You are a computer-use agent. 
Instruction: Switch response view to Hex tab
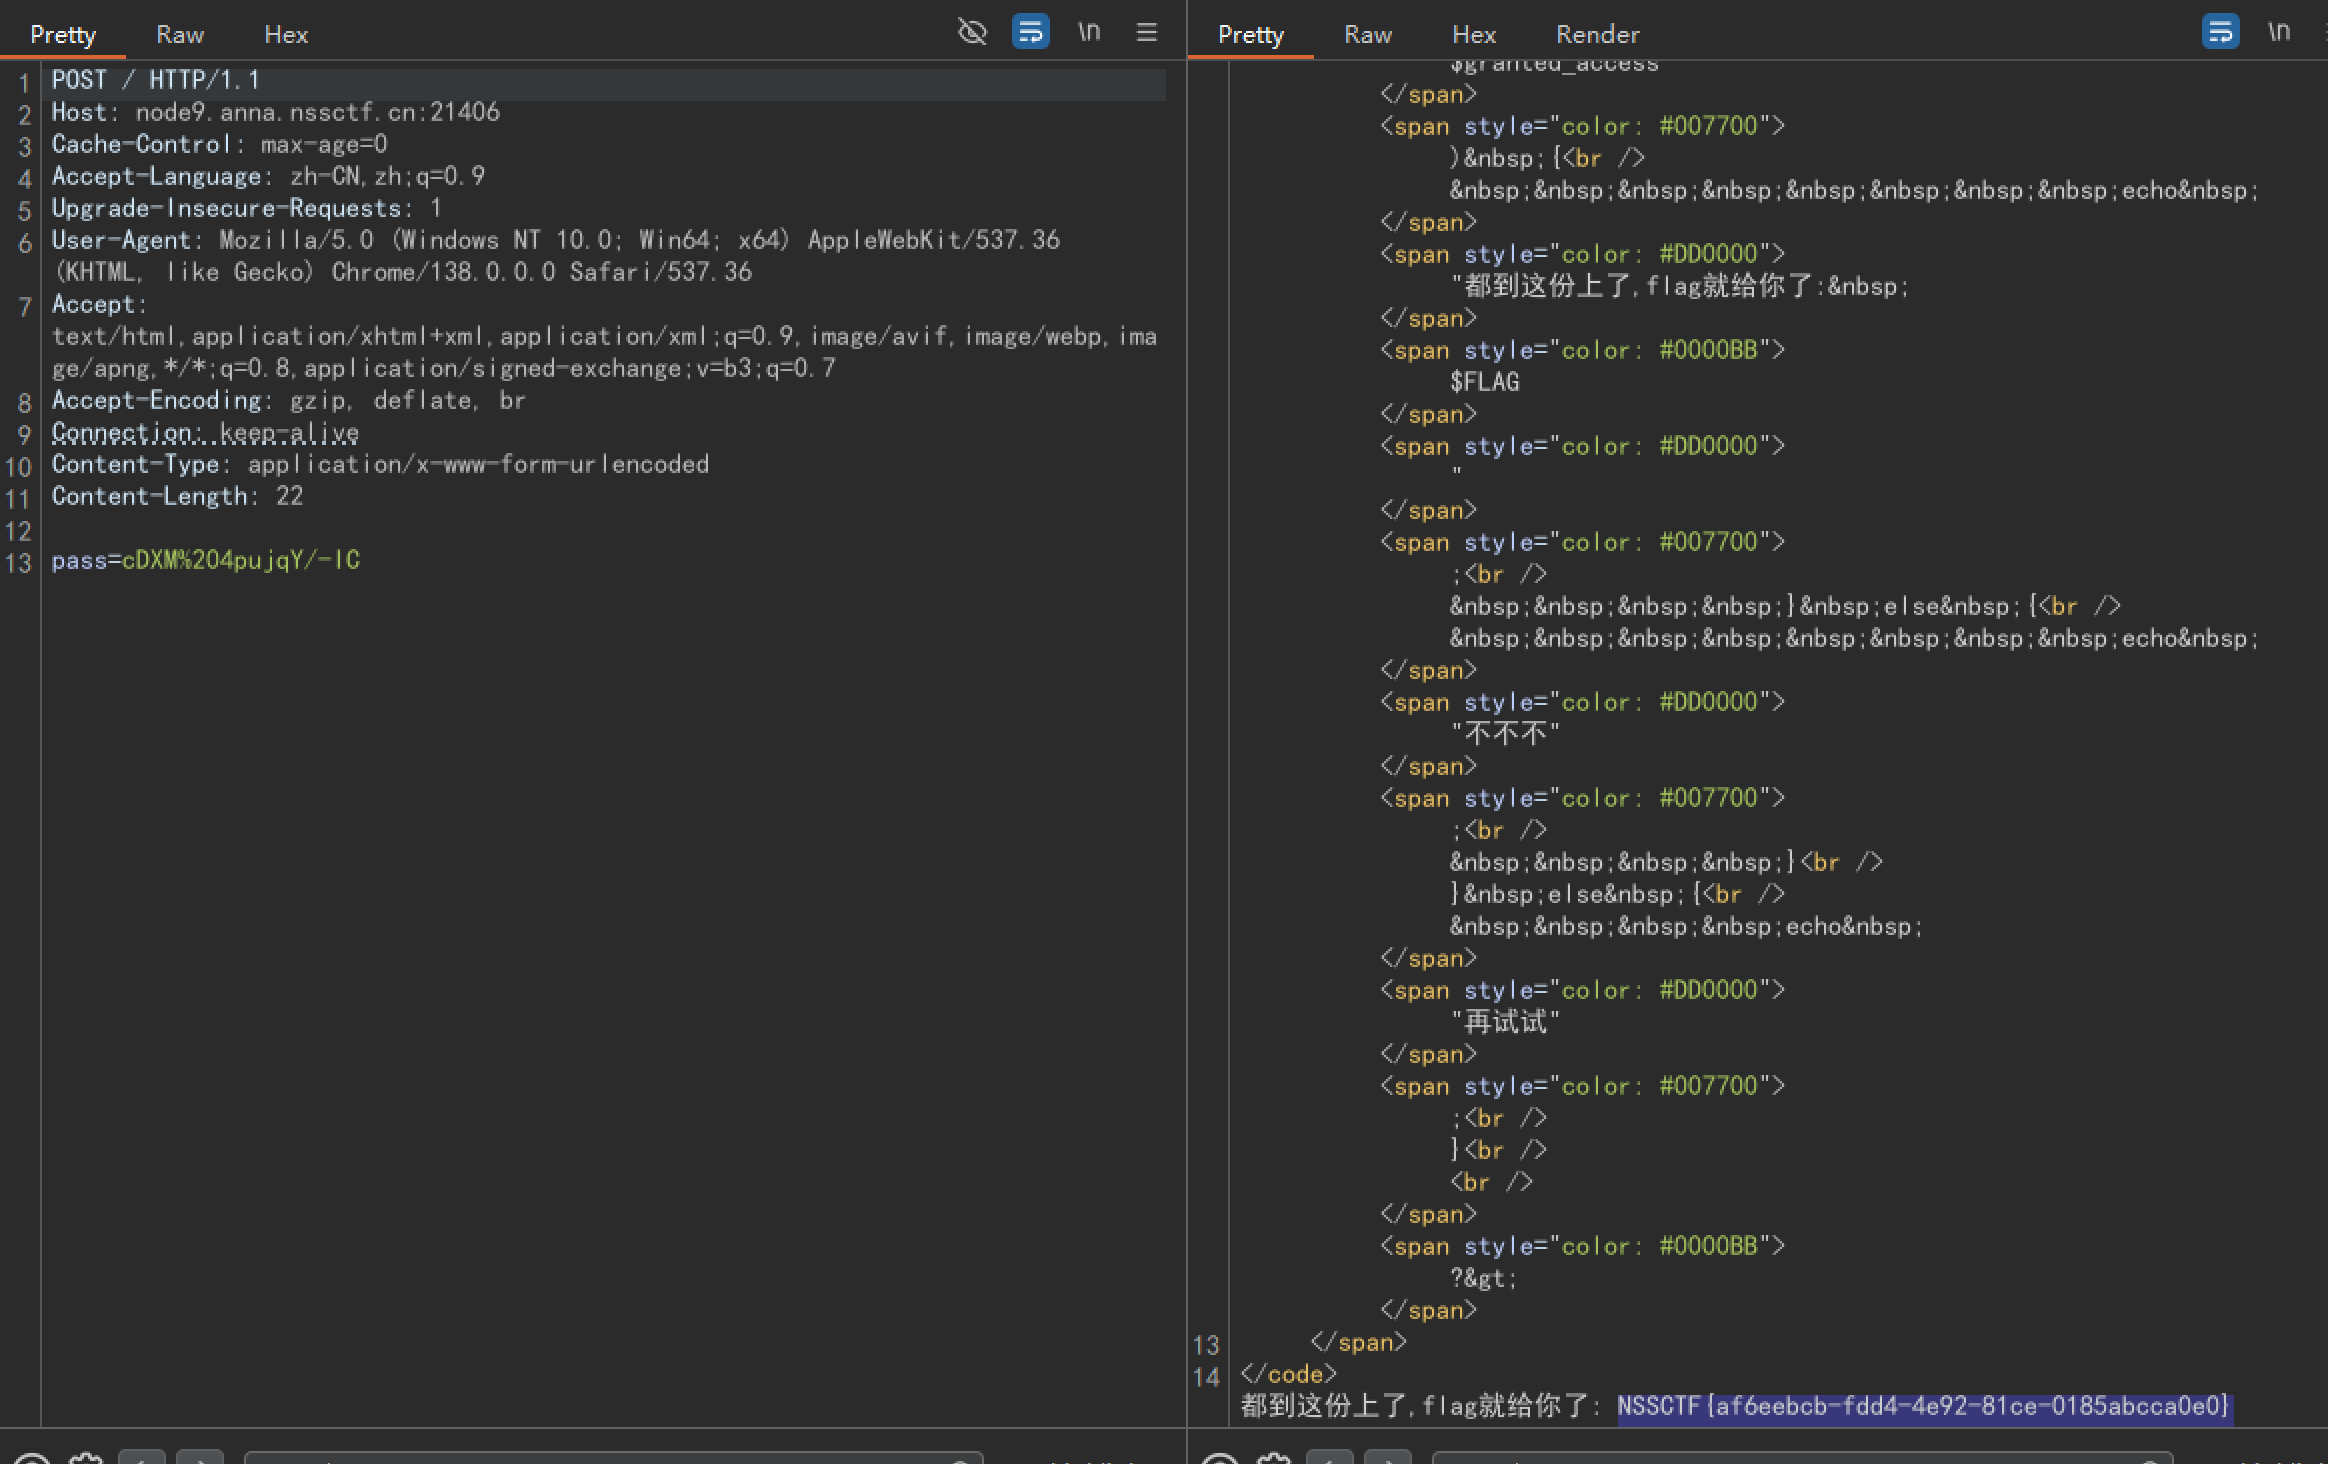pos(1473,35)
